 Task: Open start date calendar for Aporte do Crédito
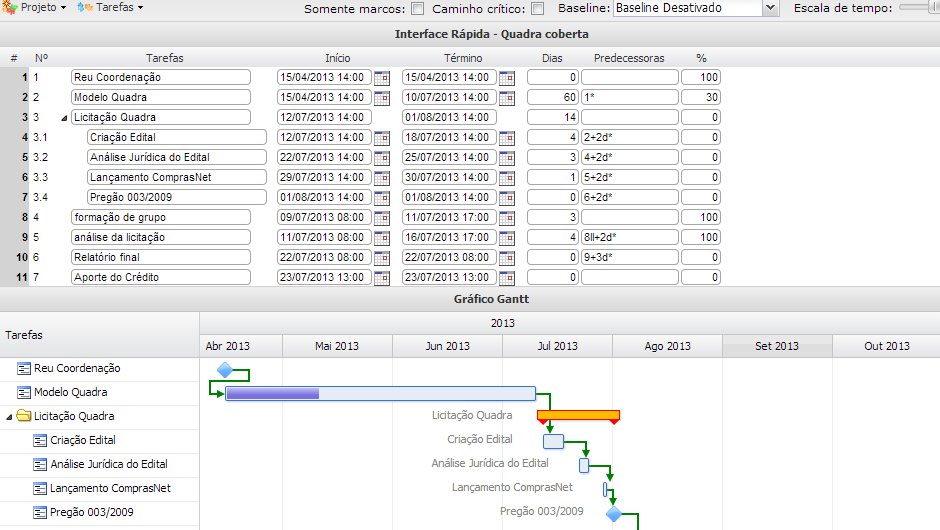tap(382, 277)
